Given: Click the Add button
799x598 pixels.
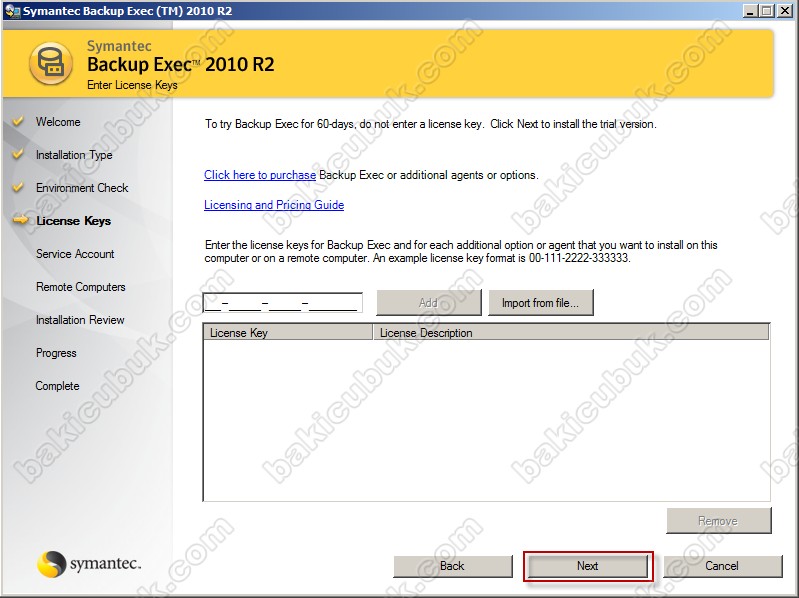Looking at the screenshot, I should pos(429,303).
